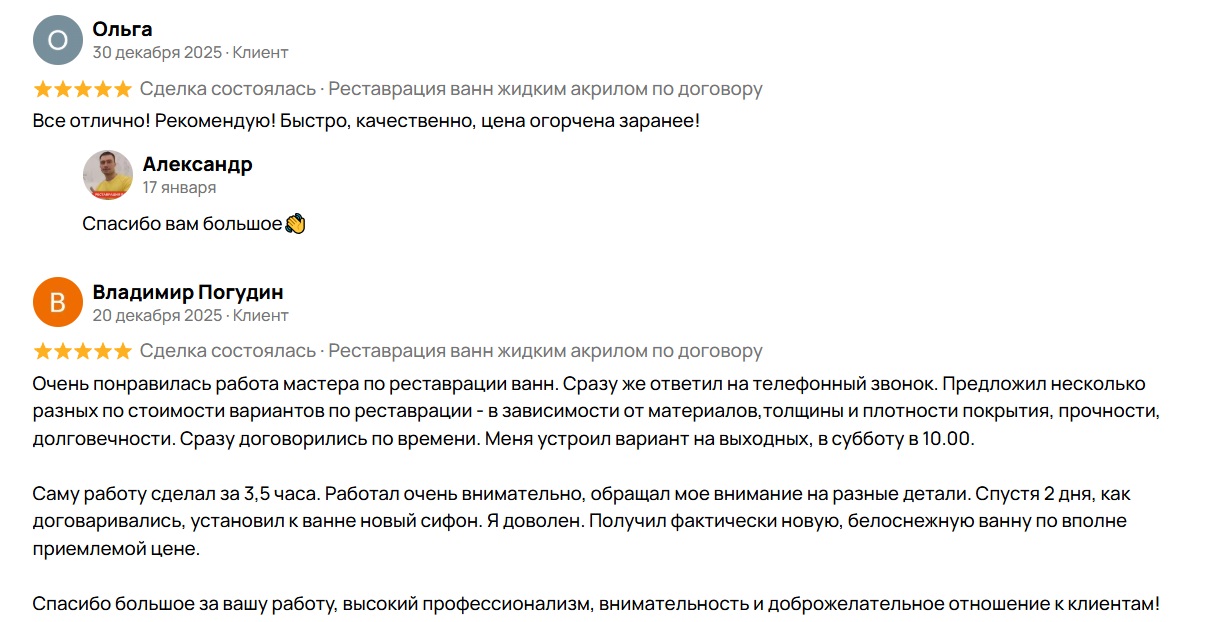Click the fifth star in Ольга's rating
This screenshot has height=622, width=1205.
pyautogui.click(x=122, y=89)
